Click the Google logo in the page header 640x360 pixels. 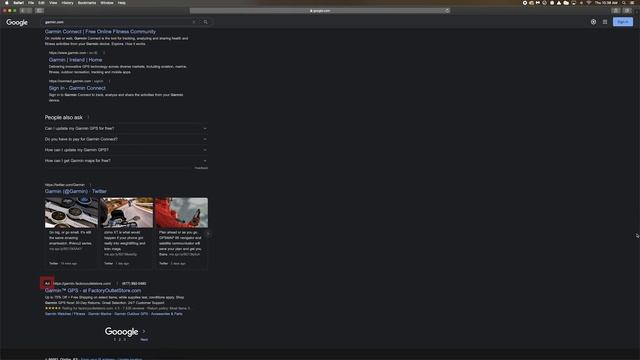17,22
